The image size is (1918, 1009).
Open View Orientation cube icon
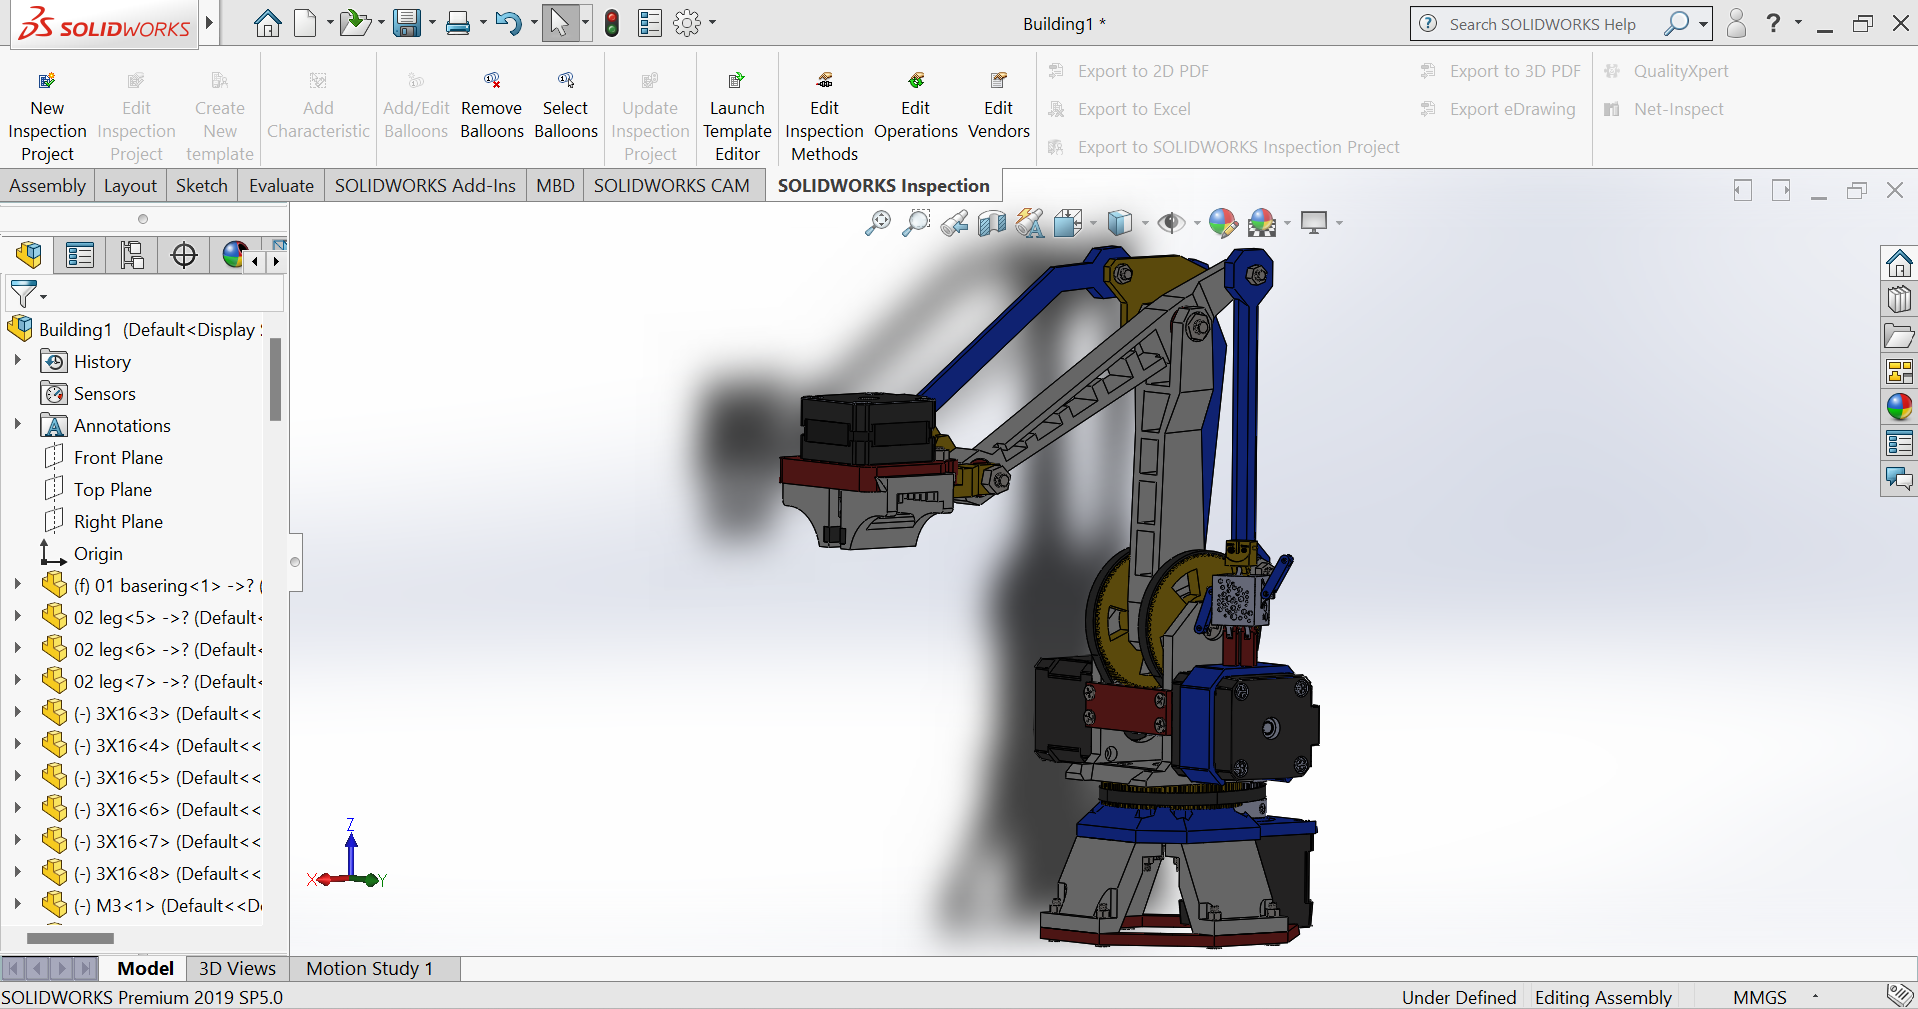(1068, 223)
